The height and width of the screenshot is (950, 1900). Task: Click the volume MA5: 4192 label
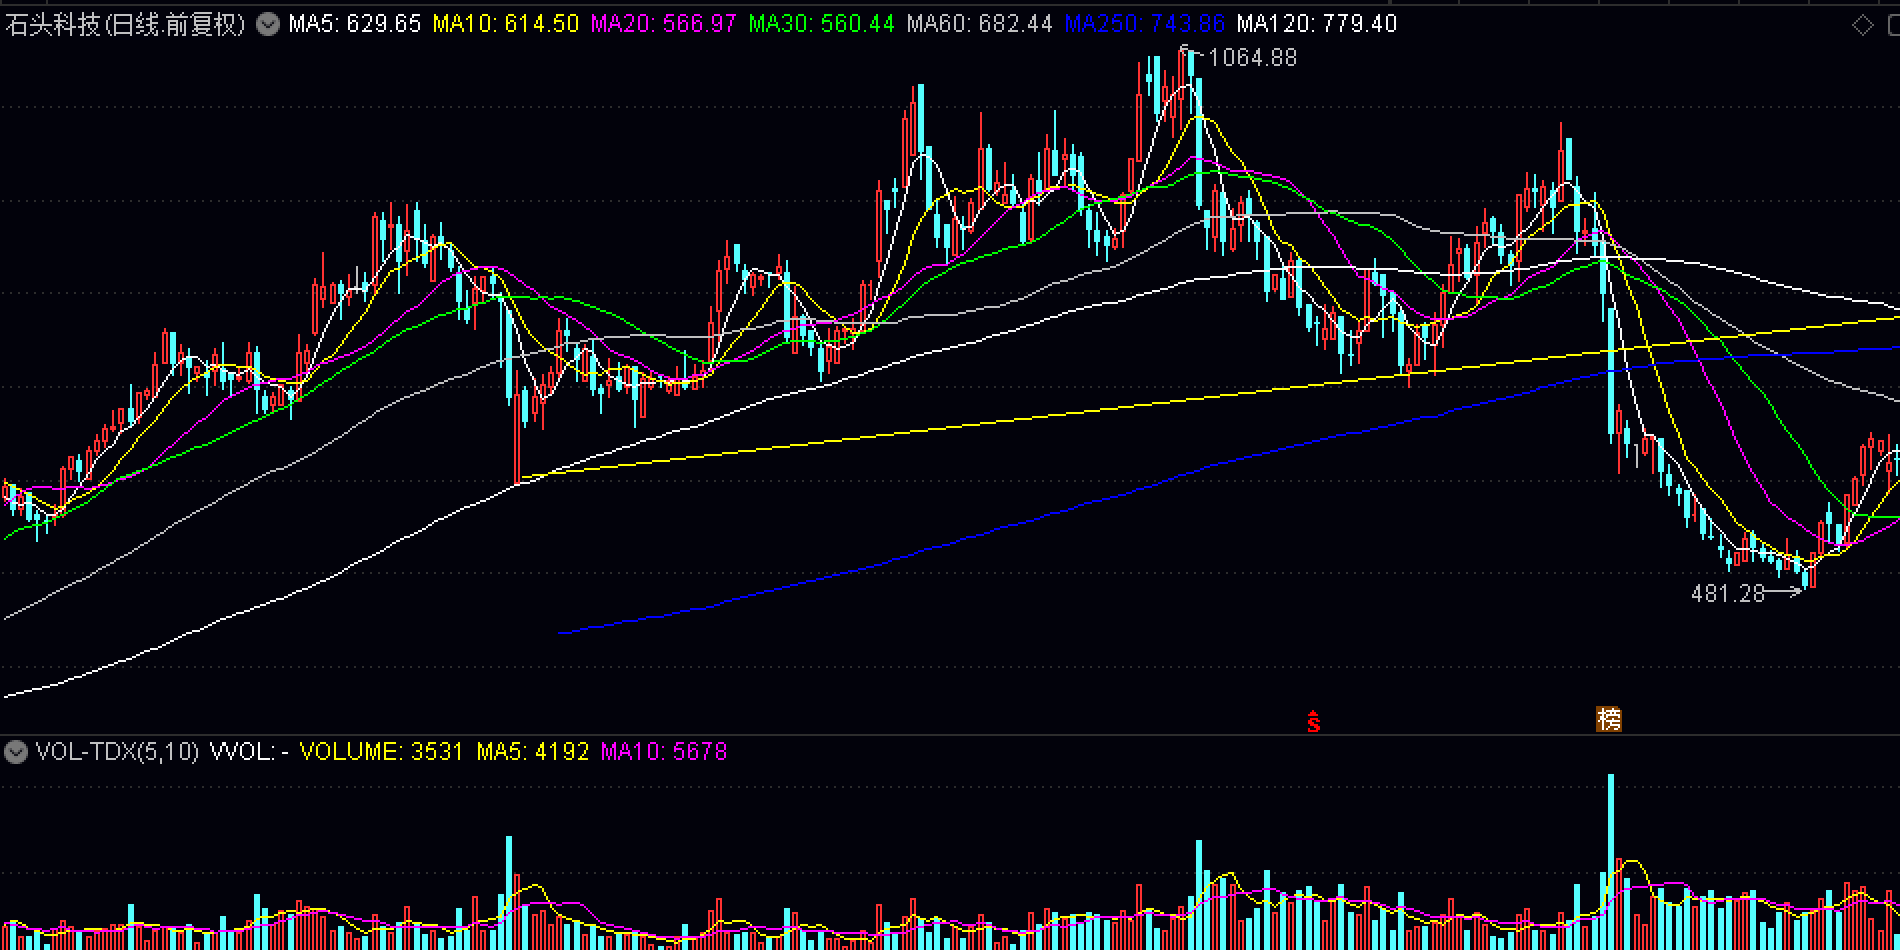pyautogui.click(x=532, y=752)
